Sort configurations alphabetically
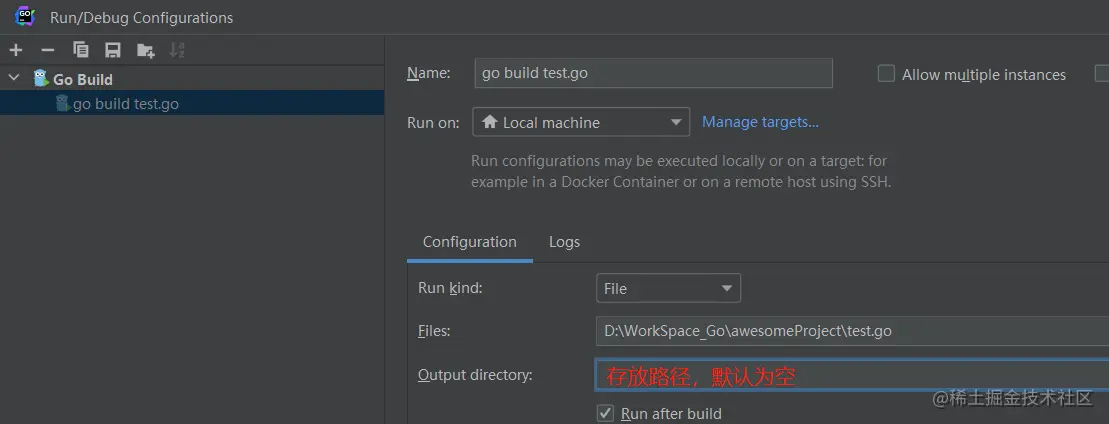Viewport: 1109px width, 424px height. pos(177,50)
